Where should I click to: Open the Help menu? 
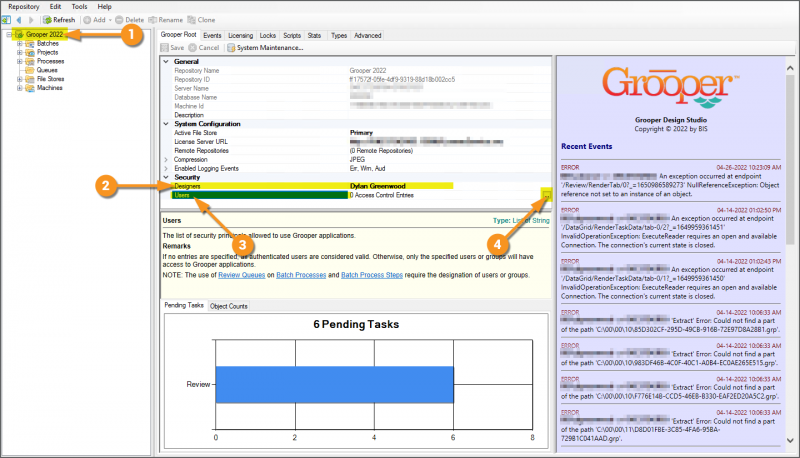[x=105, y=7]
